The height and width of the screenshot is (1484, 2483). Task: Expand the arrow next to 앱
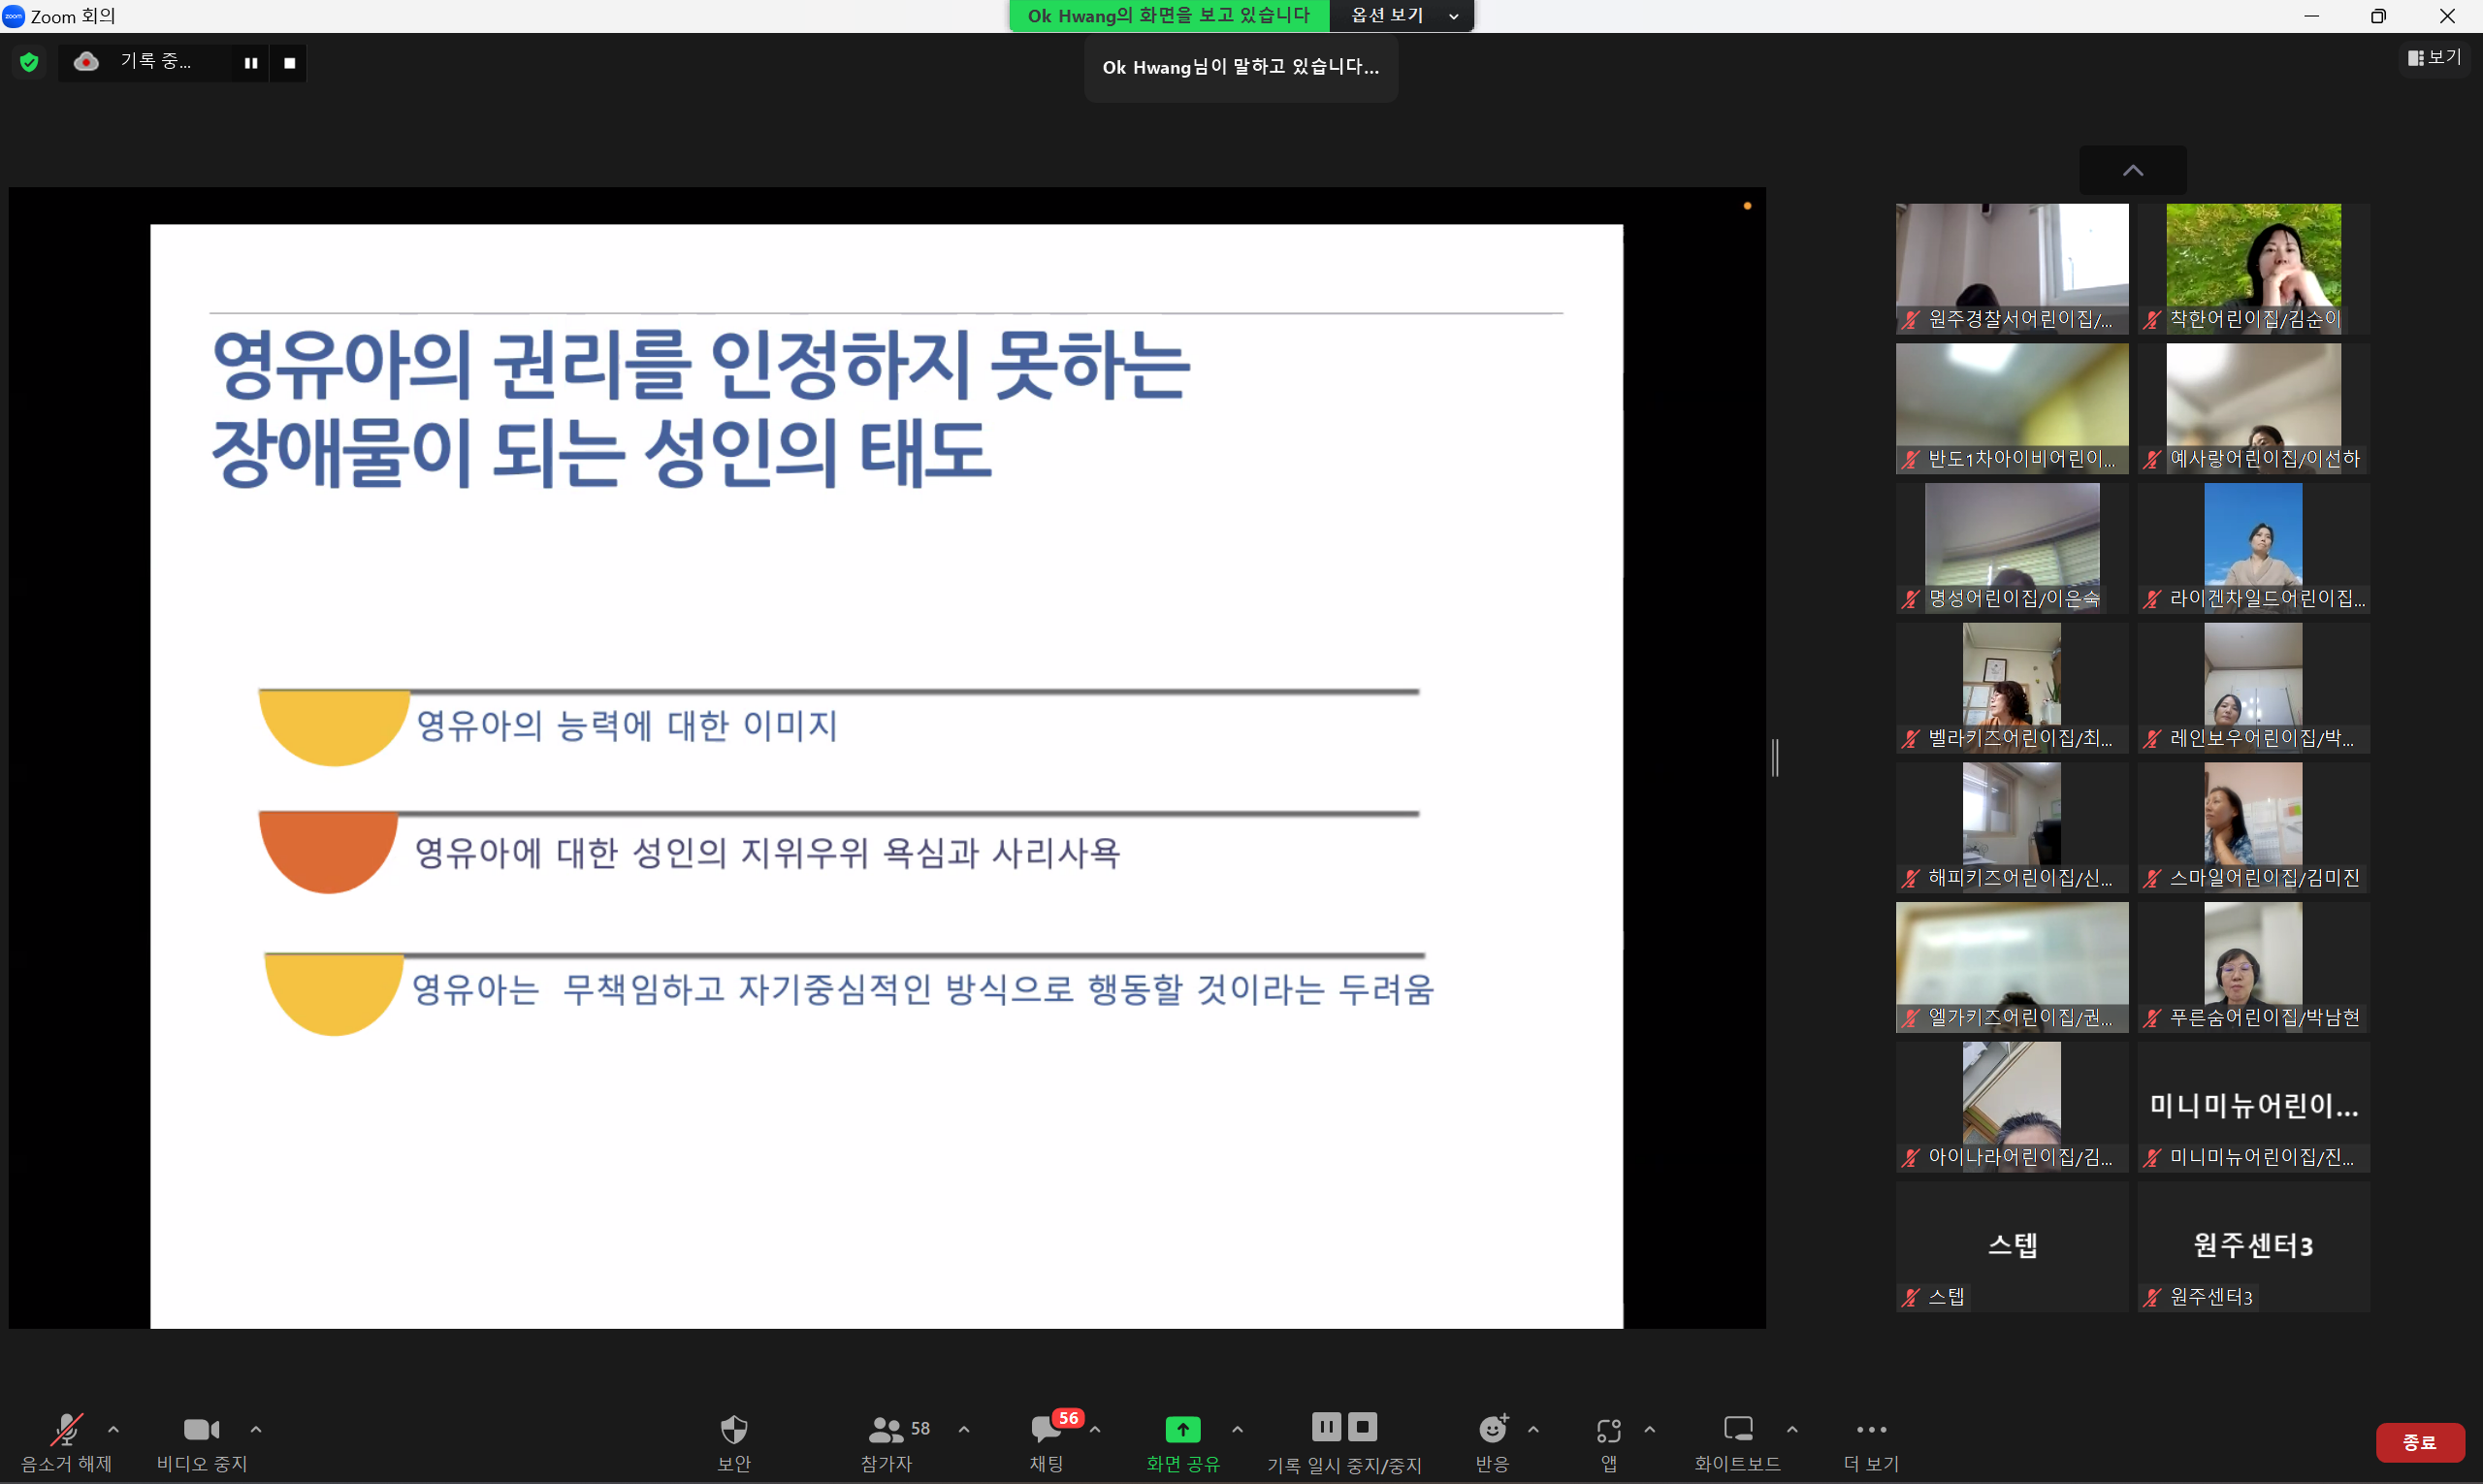click(1649, 1430)
